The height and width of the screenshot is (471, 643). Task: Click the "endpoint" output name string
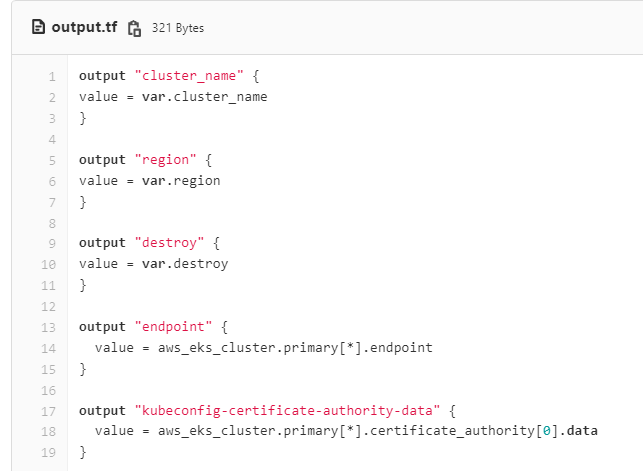tap(173, 327)
